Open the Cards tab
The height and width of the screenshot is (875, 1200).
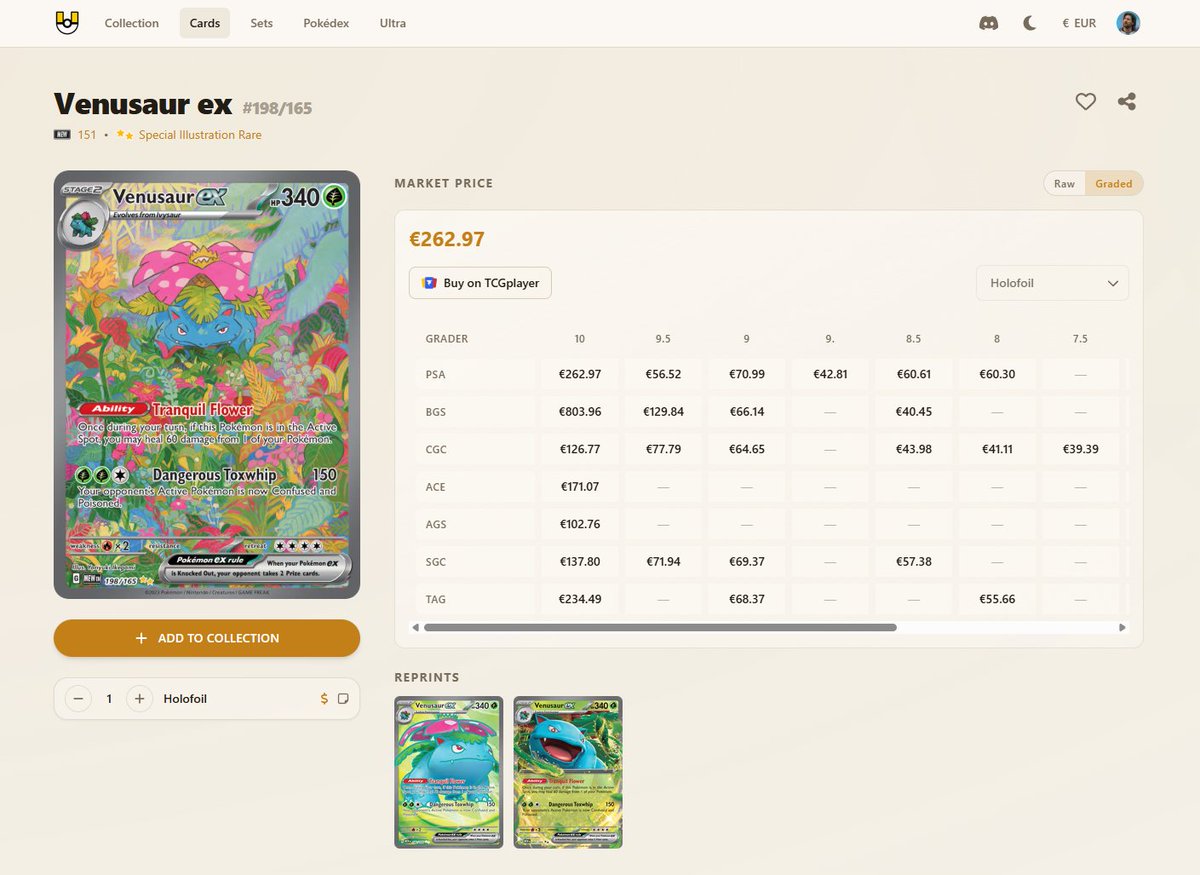(205, 23)
